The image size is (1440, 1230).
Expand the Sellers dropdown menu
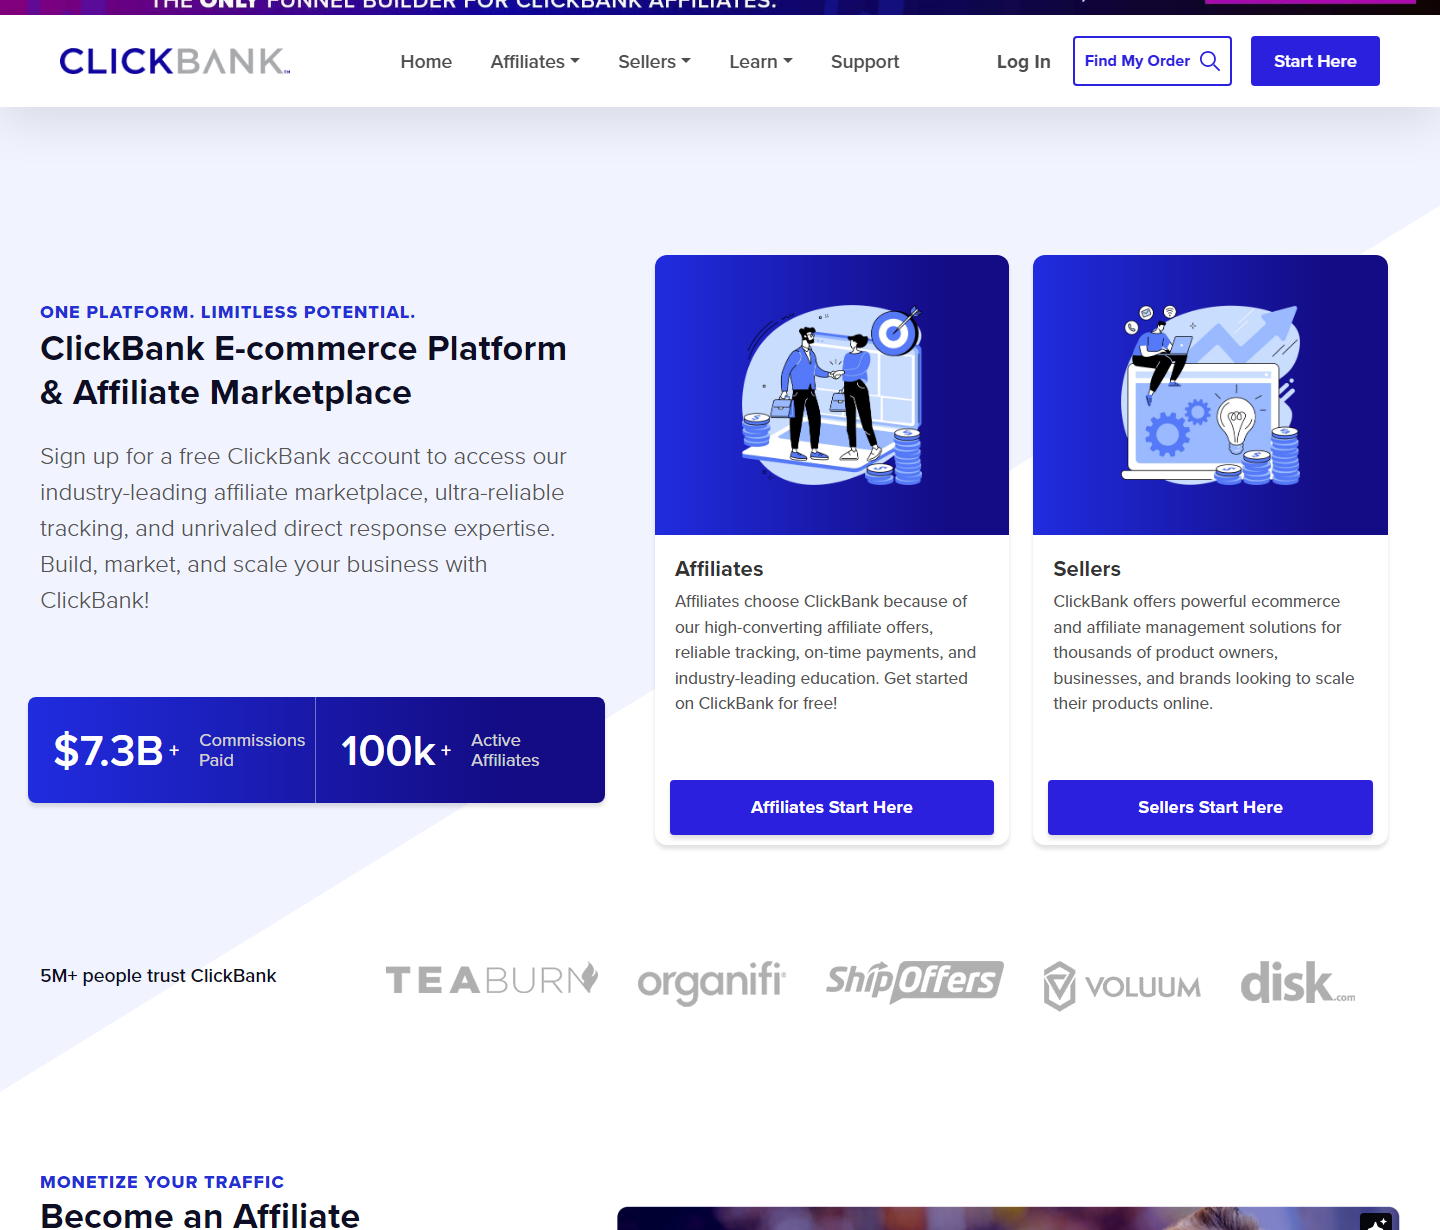click(x=654, y=62)
